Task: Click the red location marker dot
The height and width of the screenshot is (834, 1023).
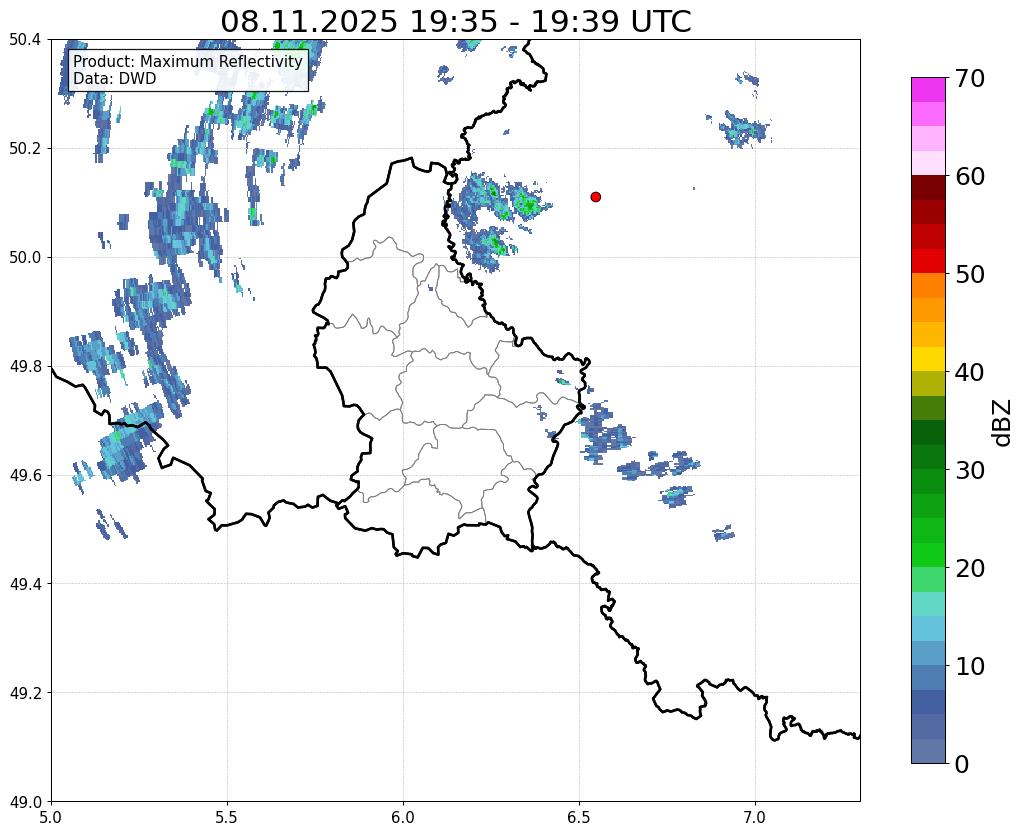Action: (x=595, y=196)
